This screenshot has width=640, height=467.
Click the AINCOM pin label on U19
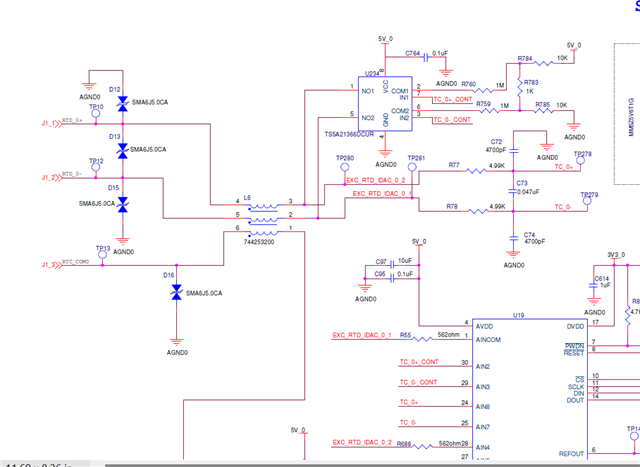click(x=488, y=340)
